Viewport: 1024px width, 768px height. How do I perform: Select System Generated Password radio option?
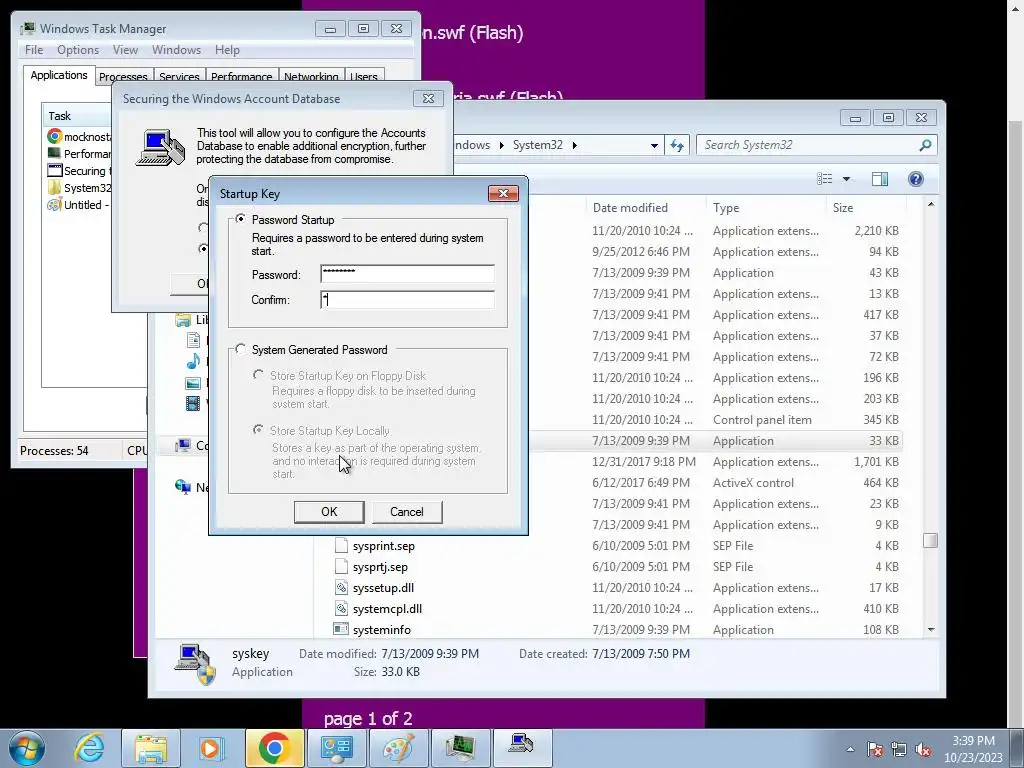[x=240, y=349]
